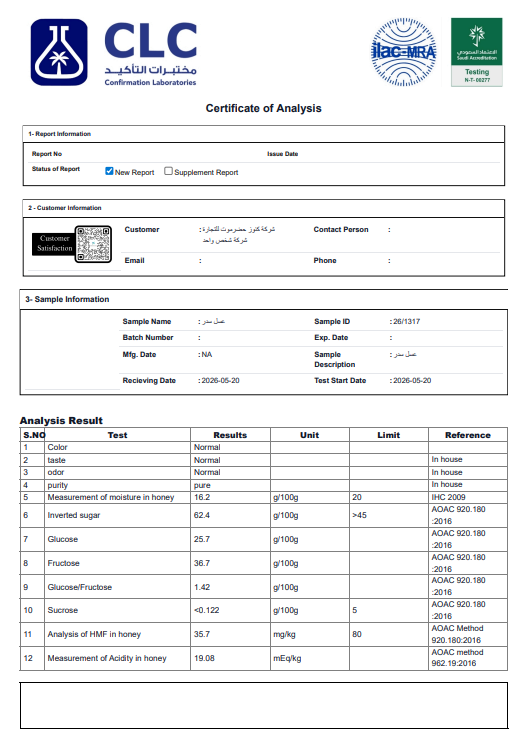Select the Report Information section header

point(264,134)
